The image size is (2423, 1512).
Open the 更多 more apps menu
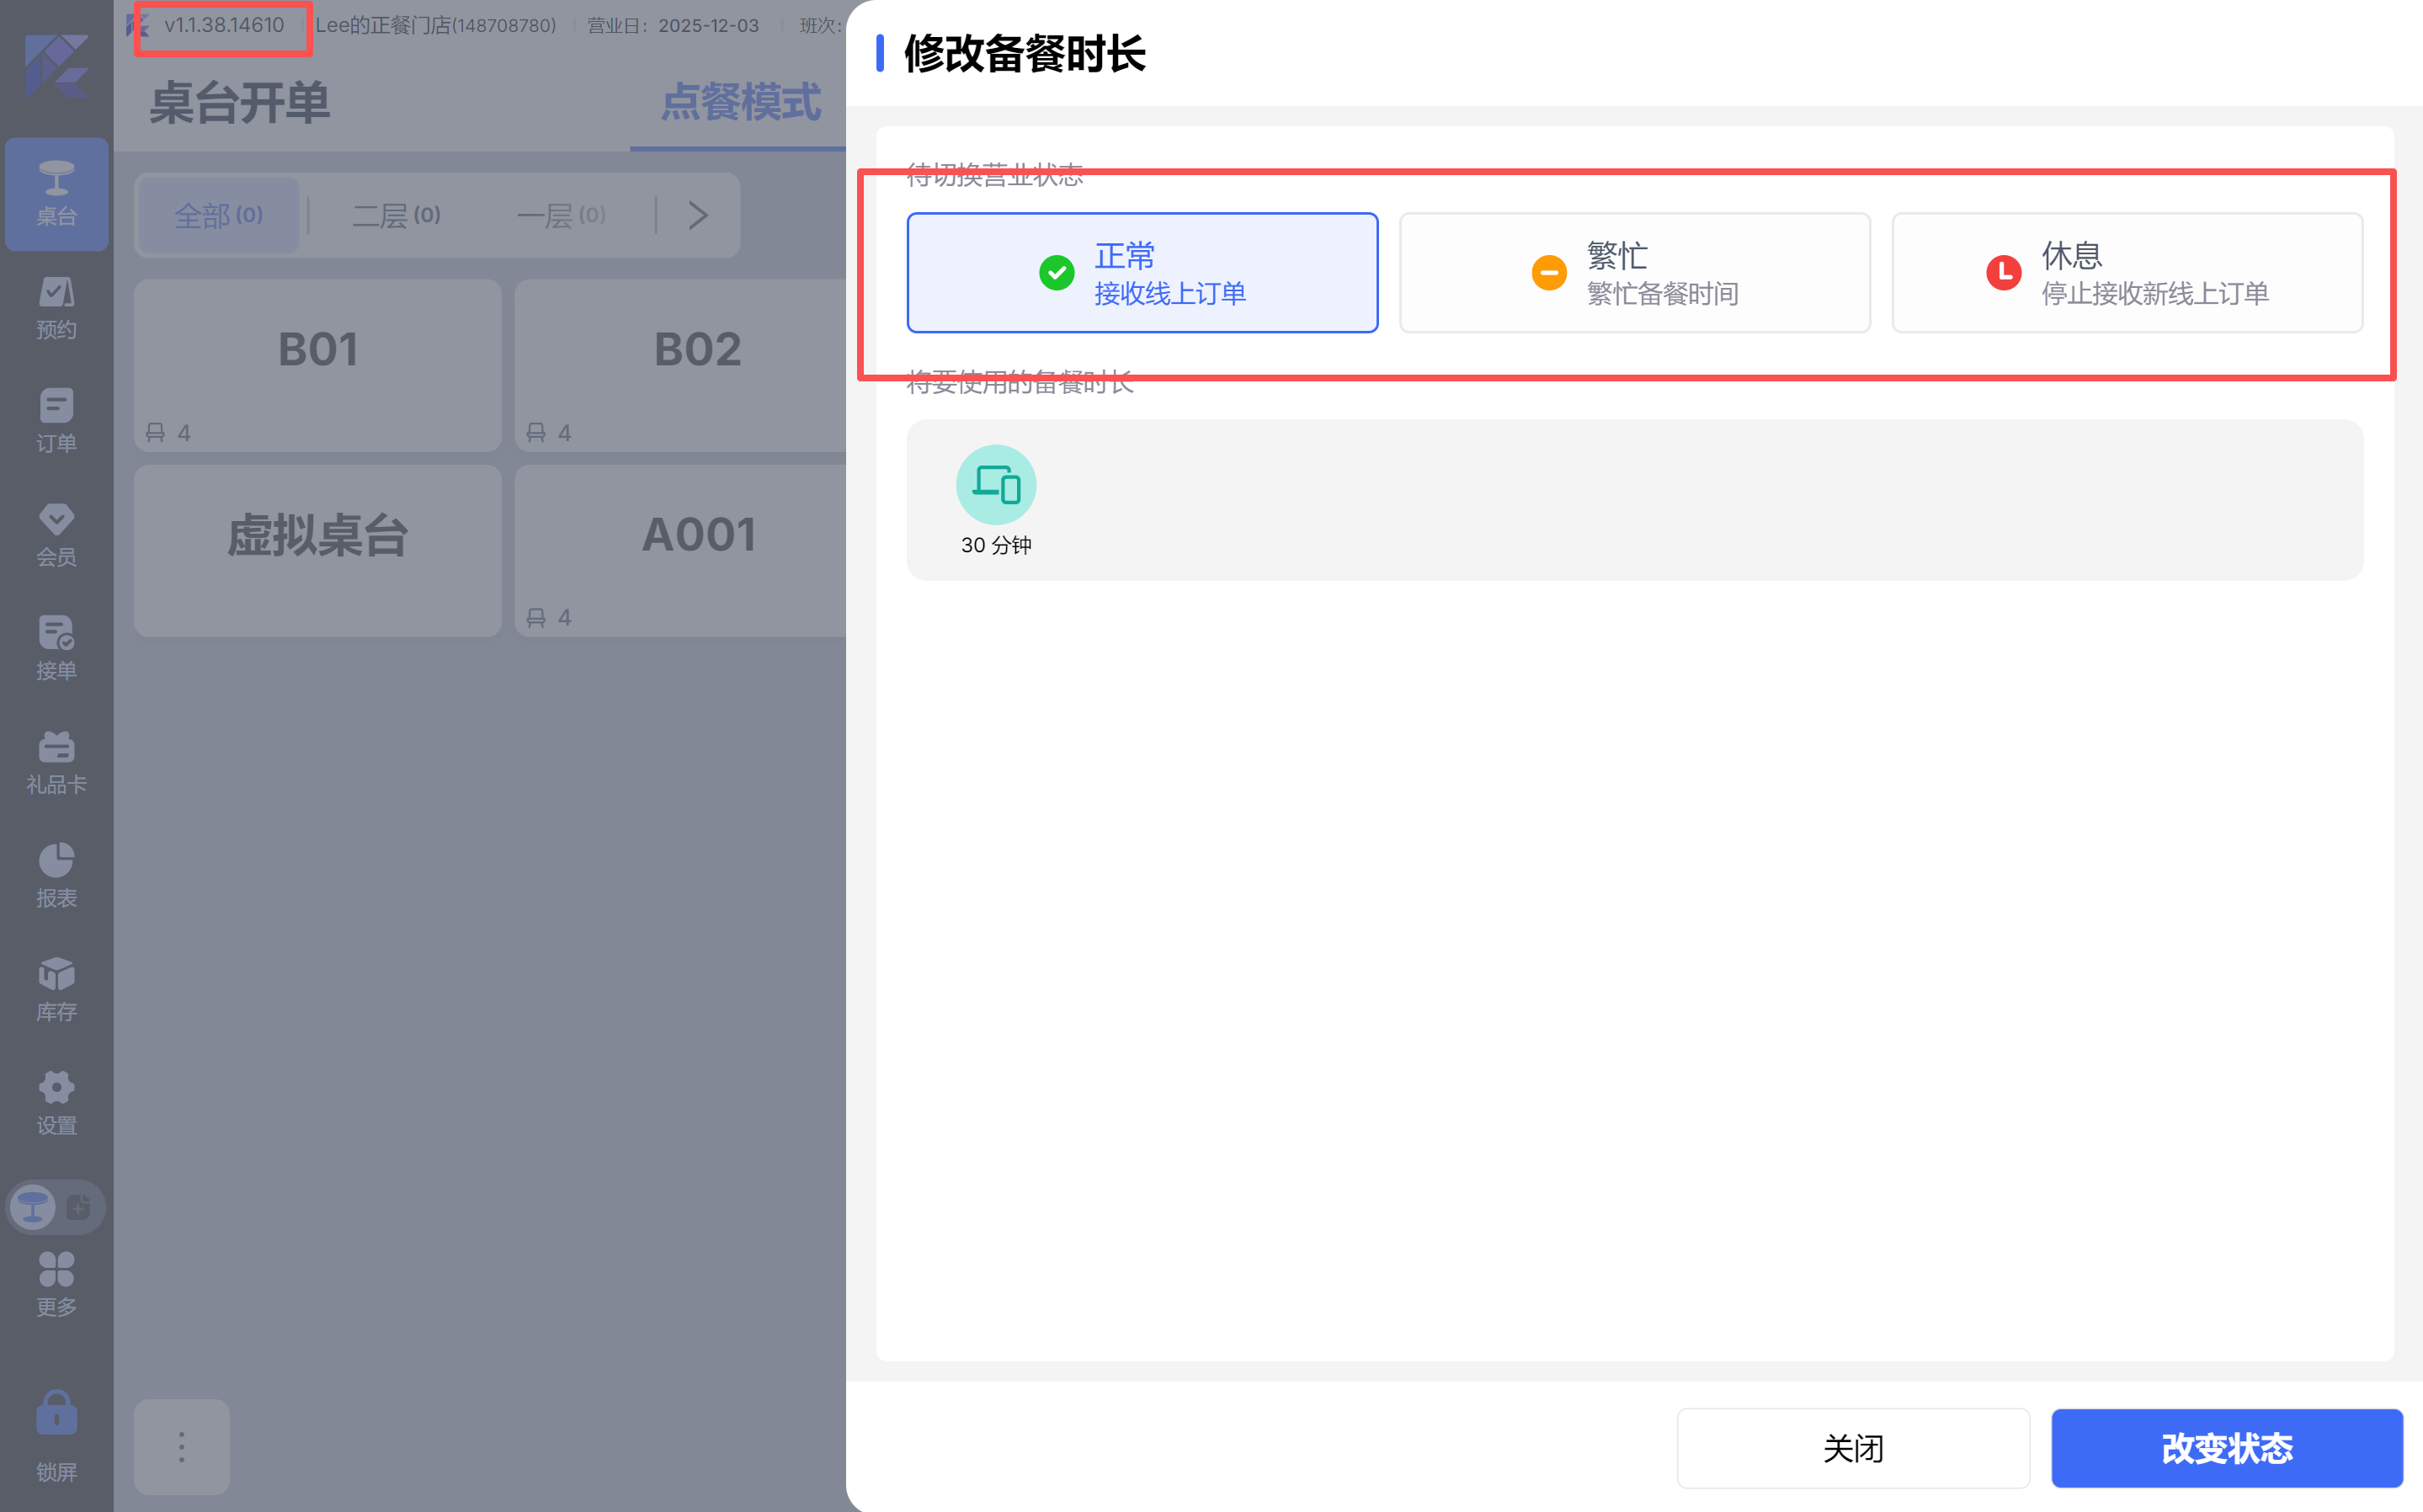click(x=56, y=1284)
